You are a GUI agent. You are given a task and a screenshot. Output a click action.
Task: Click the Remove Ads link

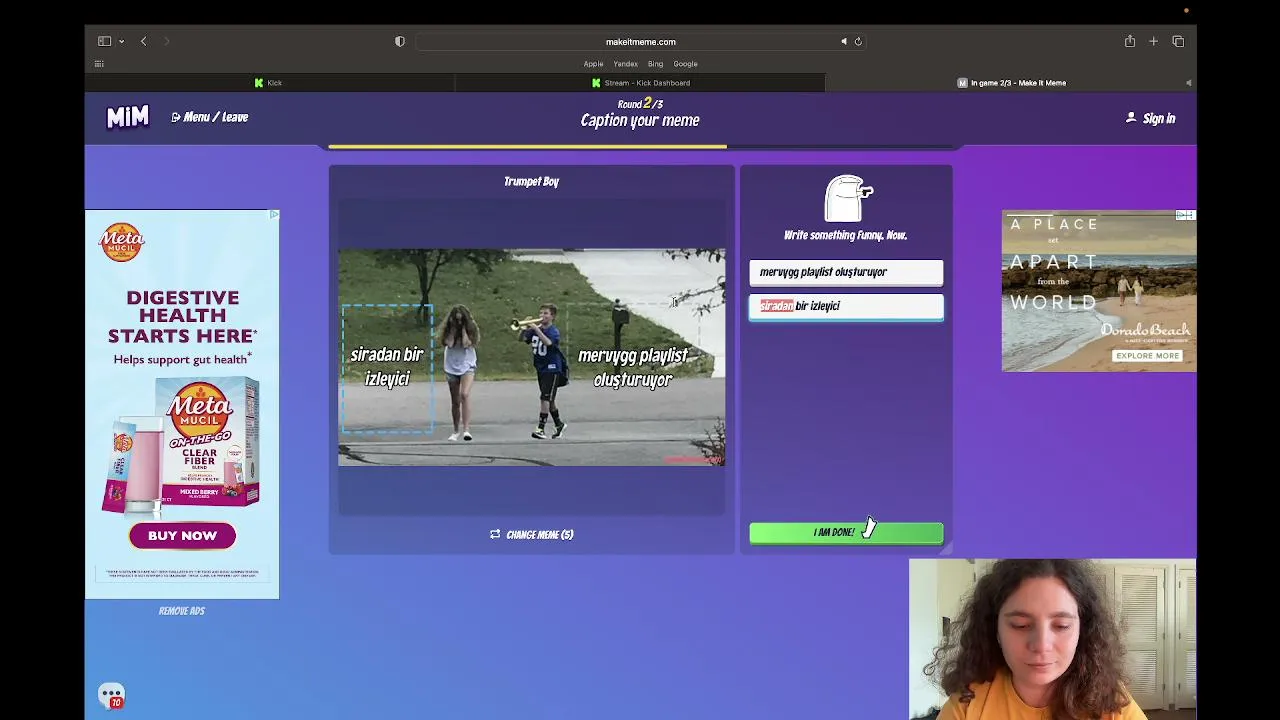(181, 611)
